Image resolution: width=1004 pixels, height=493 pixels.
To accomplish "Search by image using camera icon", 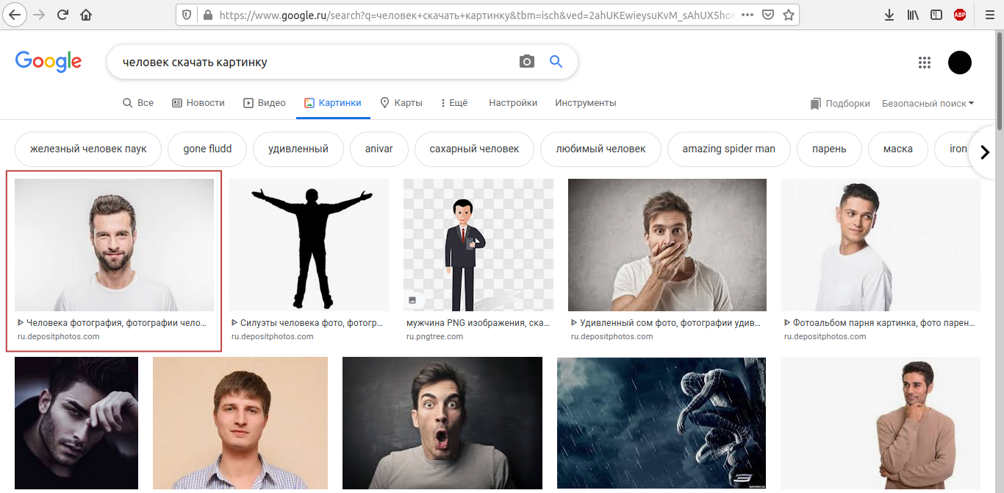I will 526,61.
